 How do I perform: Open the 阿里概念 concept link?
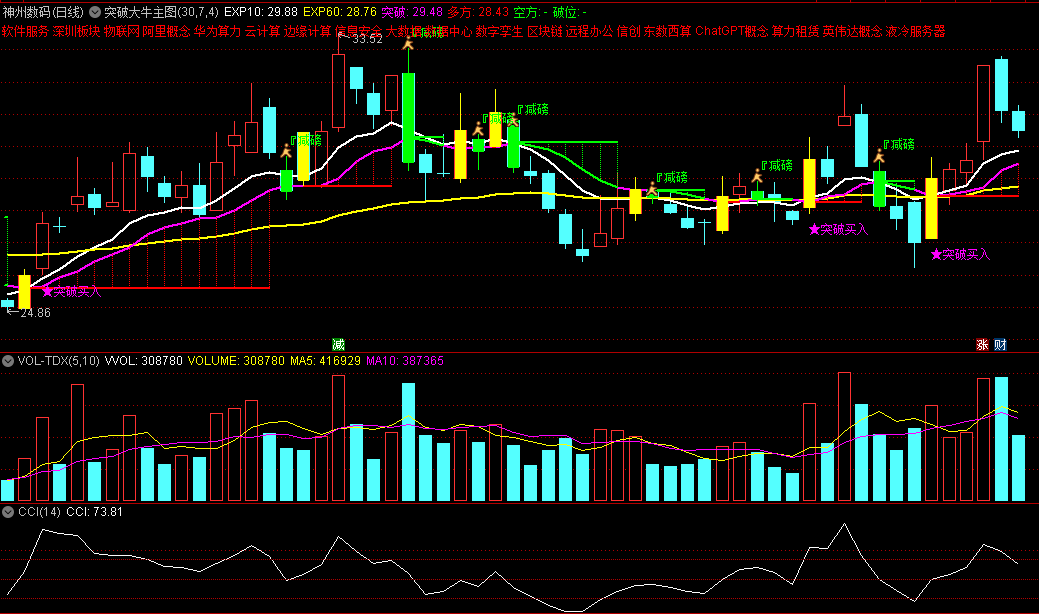(166, 31)
